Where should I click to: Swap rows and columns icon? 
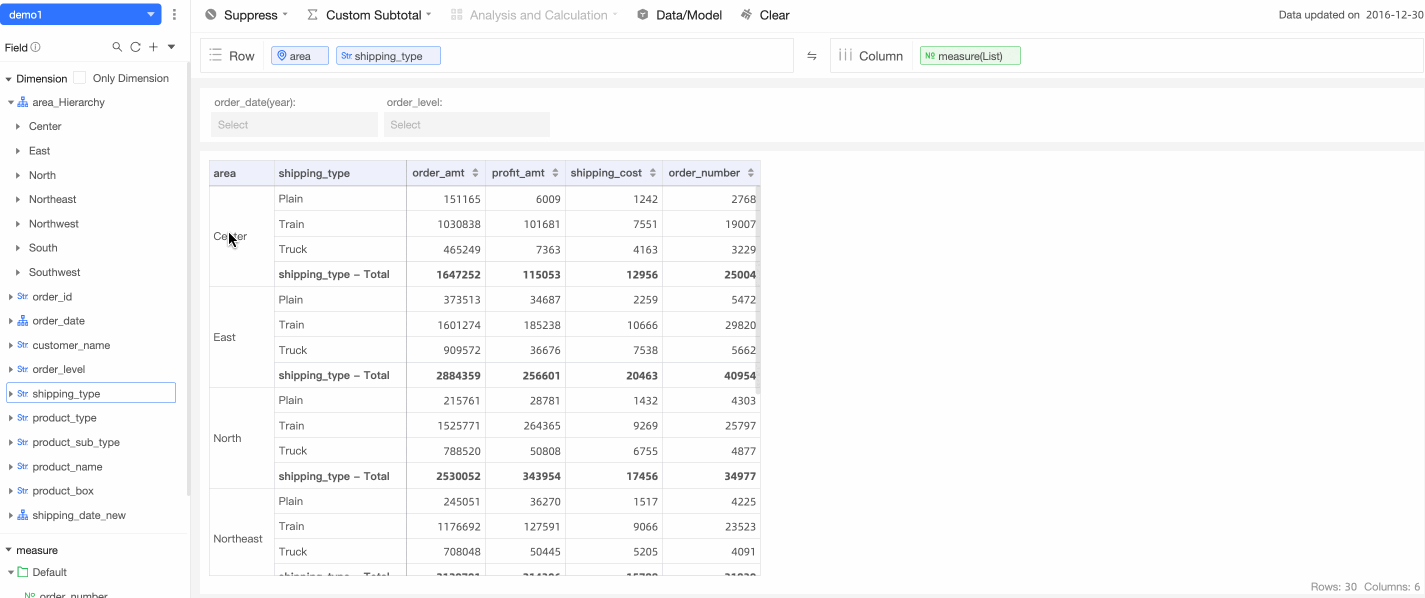[x=812, y=56]
